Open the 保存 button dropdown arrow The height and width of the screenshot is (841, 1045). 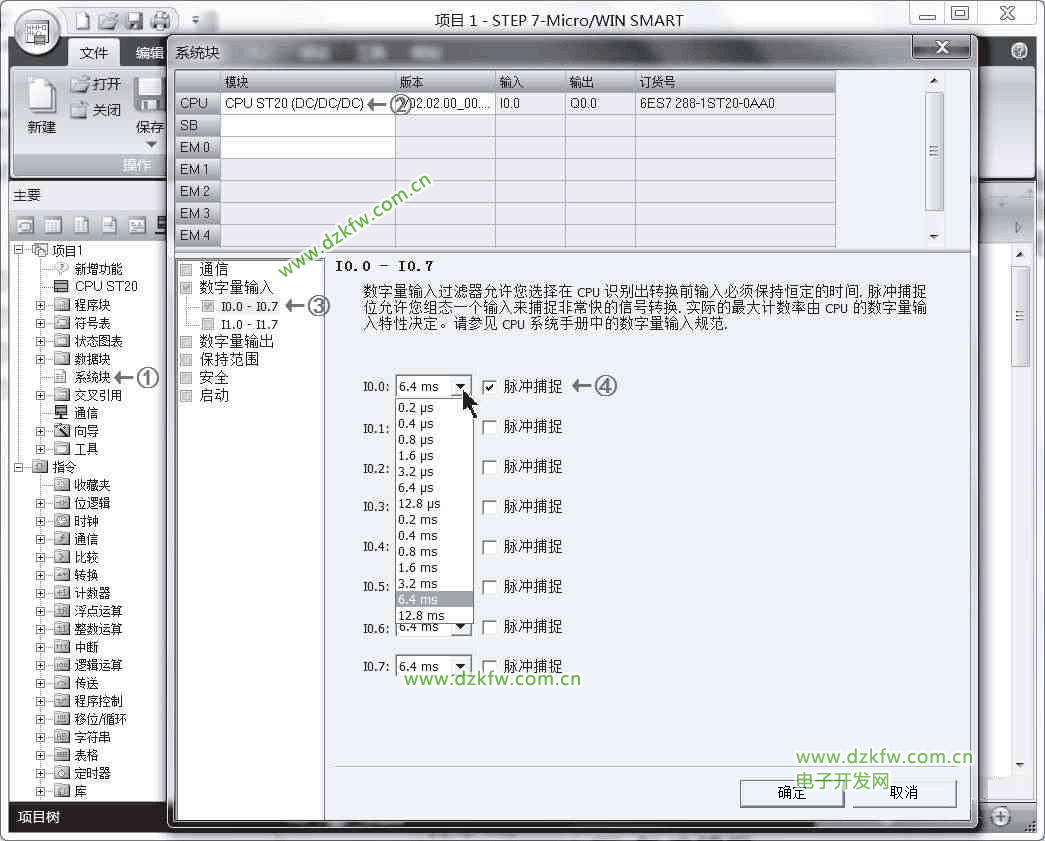click(151, 145)
